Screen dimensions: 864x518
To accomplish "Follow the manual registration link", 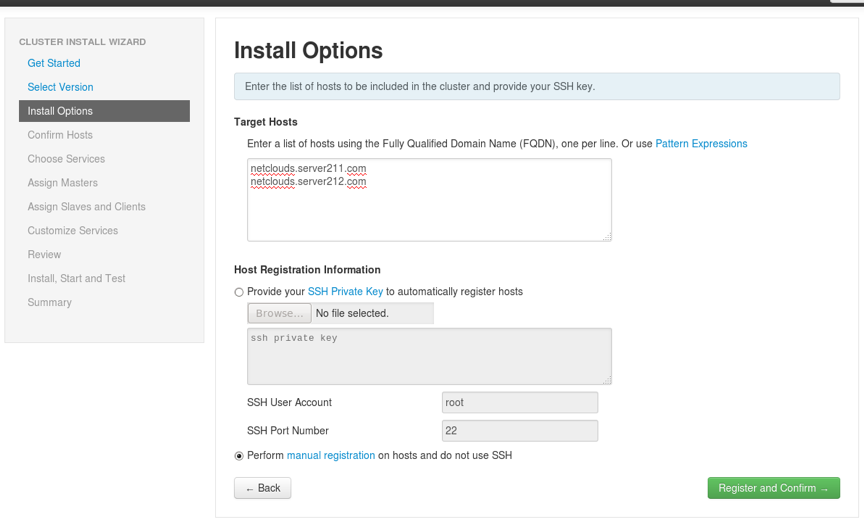I will click(x=331, y=455).
